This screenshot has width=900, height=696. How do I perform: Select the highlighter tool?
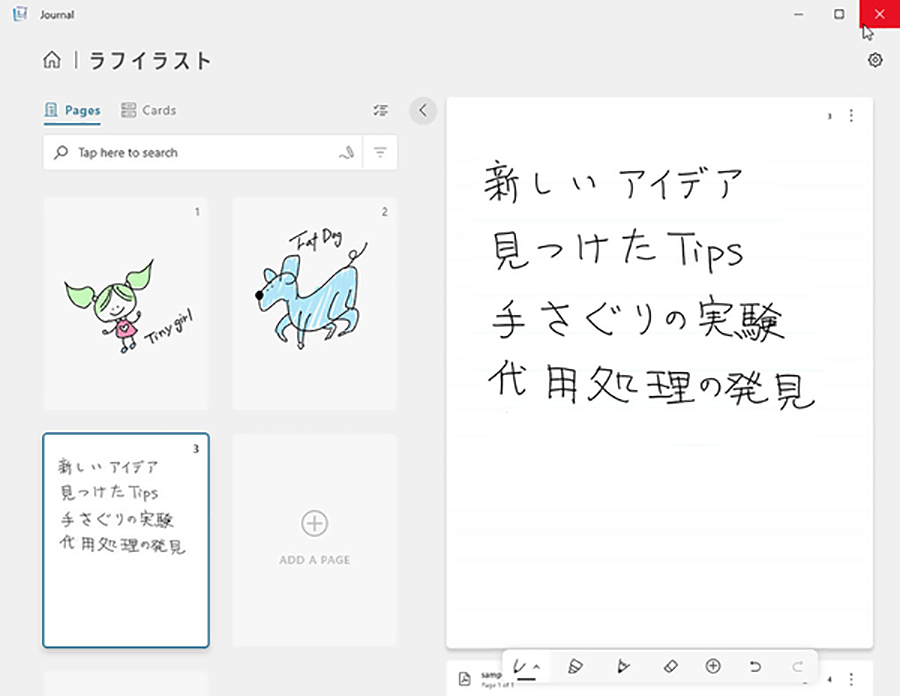(x=575, y=666)
